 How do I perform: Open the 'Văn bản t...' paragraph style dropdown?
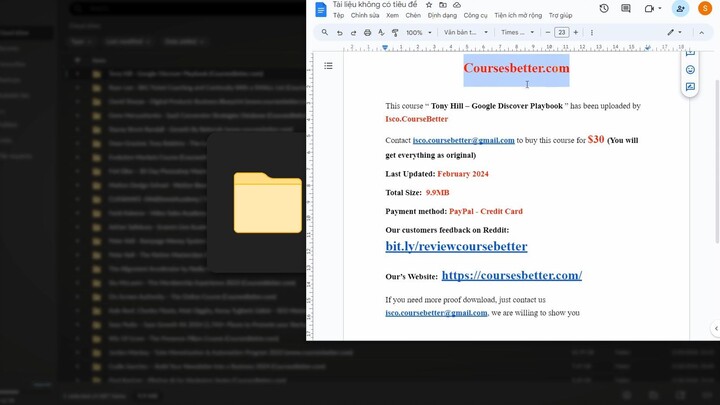(x=466, y=33)
